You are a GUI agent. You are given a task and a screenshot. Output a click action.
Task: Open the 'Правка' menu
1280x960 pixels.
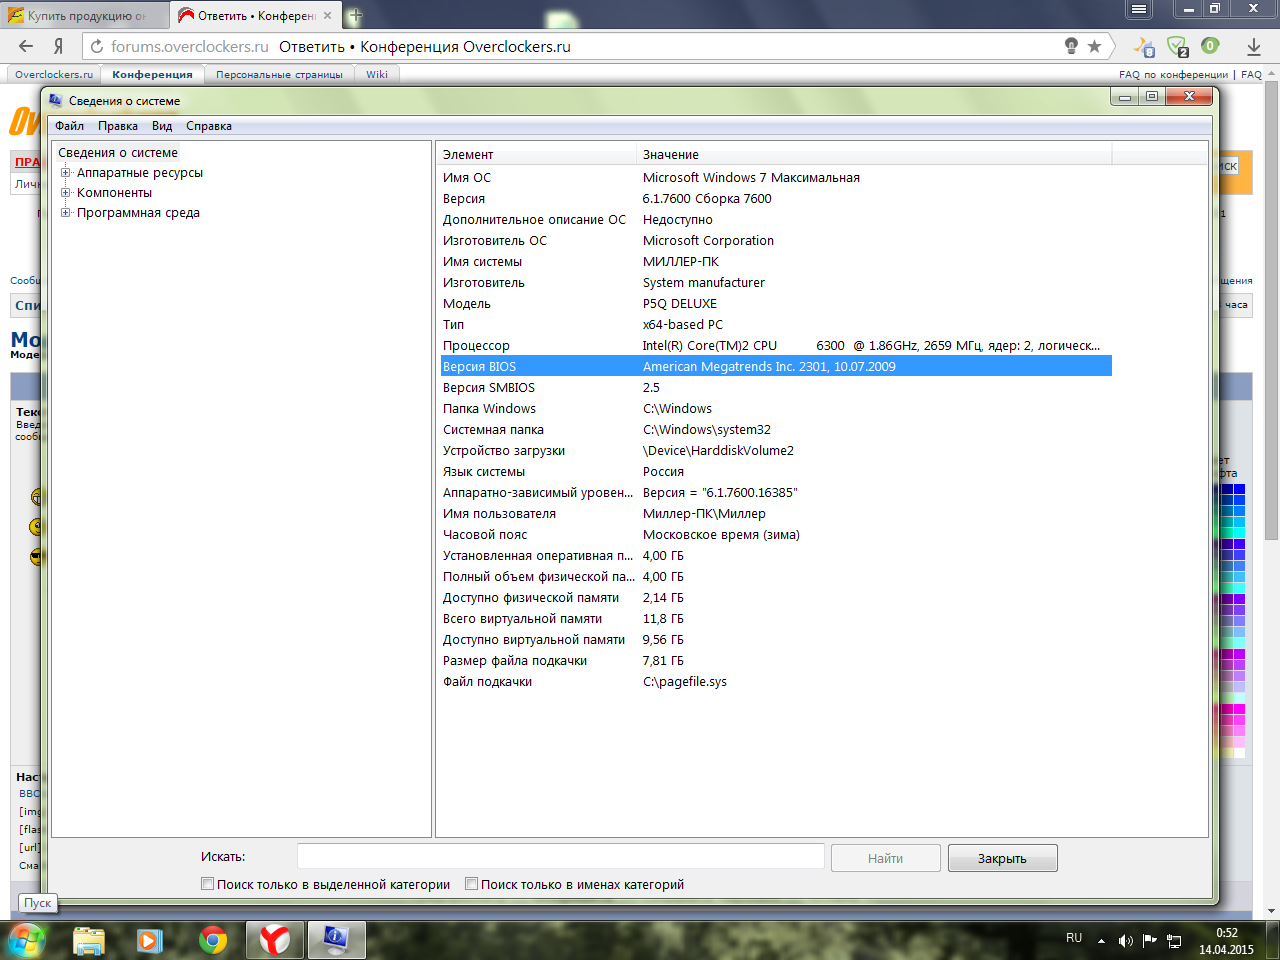click(118, 126)
